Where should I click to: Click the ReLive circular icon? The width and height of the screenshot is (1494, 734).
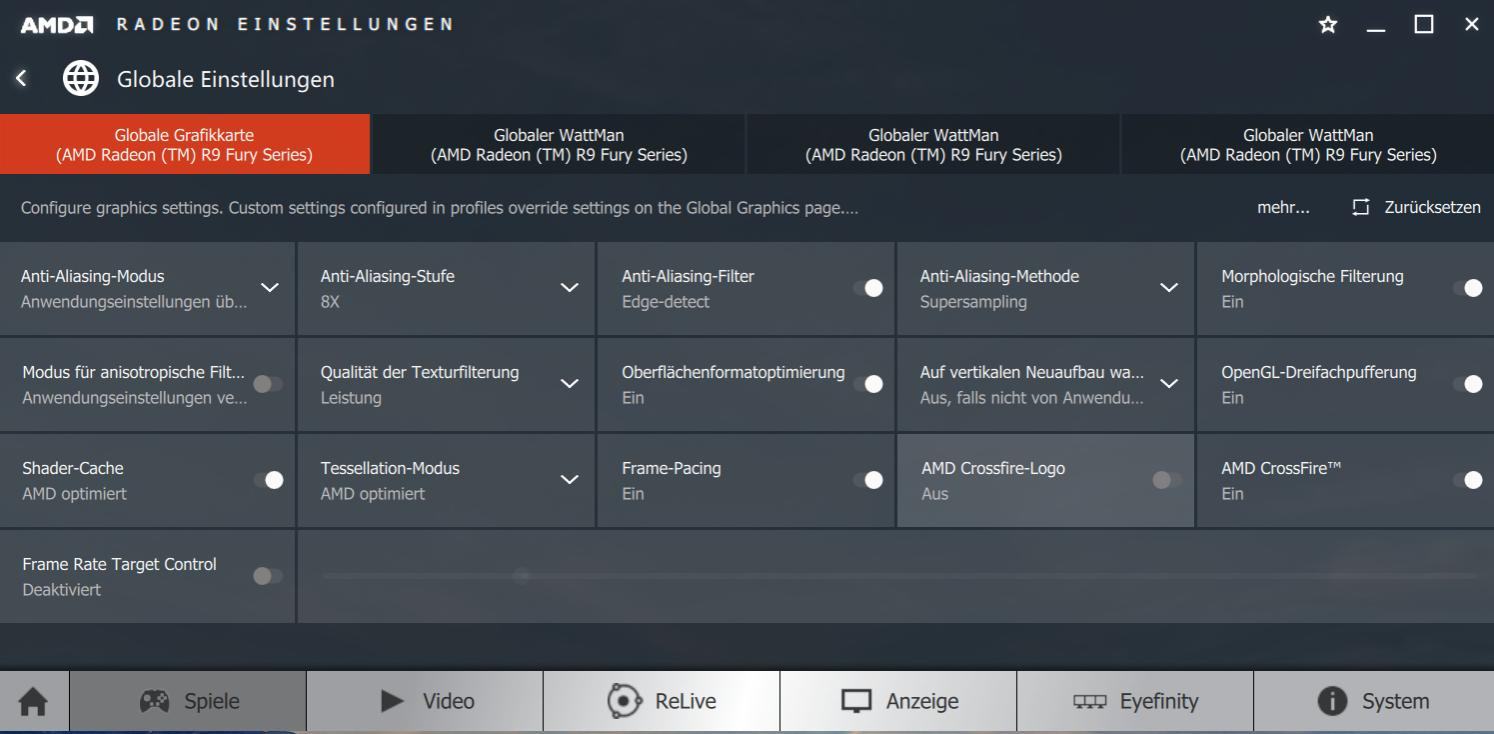[625, 701]
